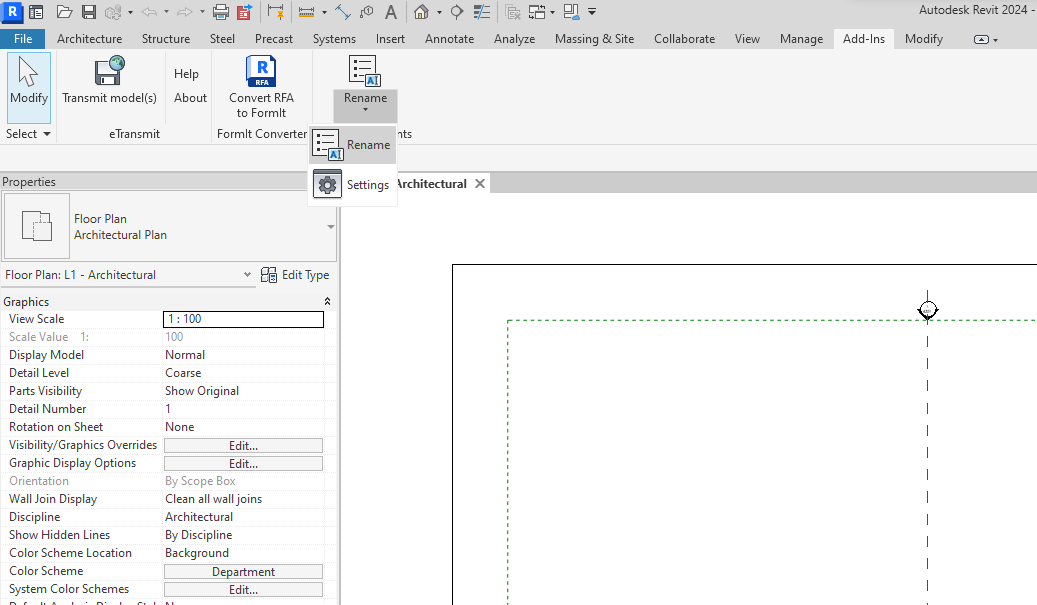The image size is (1037, 605).
Task: Choose Settings from the dropdown menu
Action: coord(353,184)
